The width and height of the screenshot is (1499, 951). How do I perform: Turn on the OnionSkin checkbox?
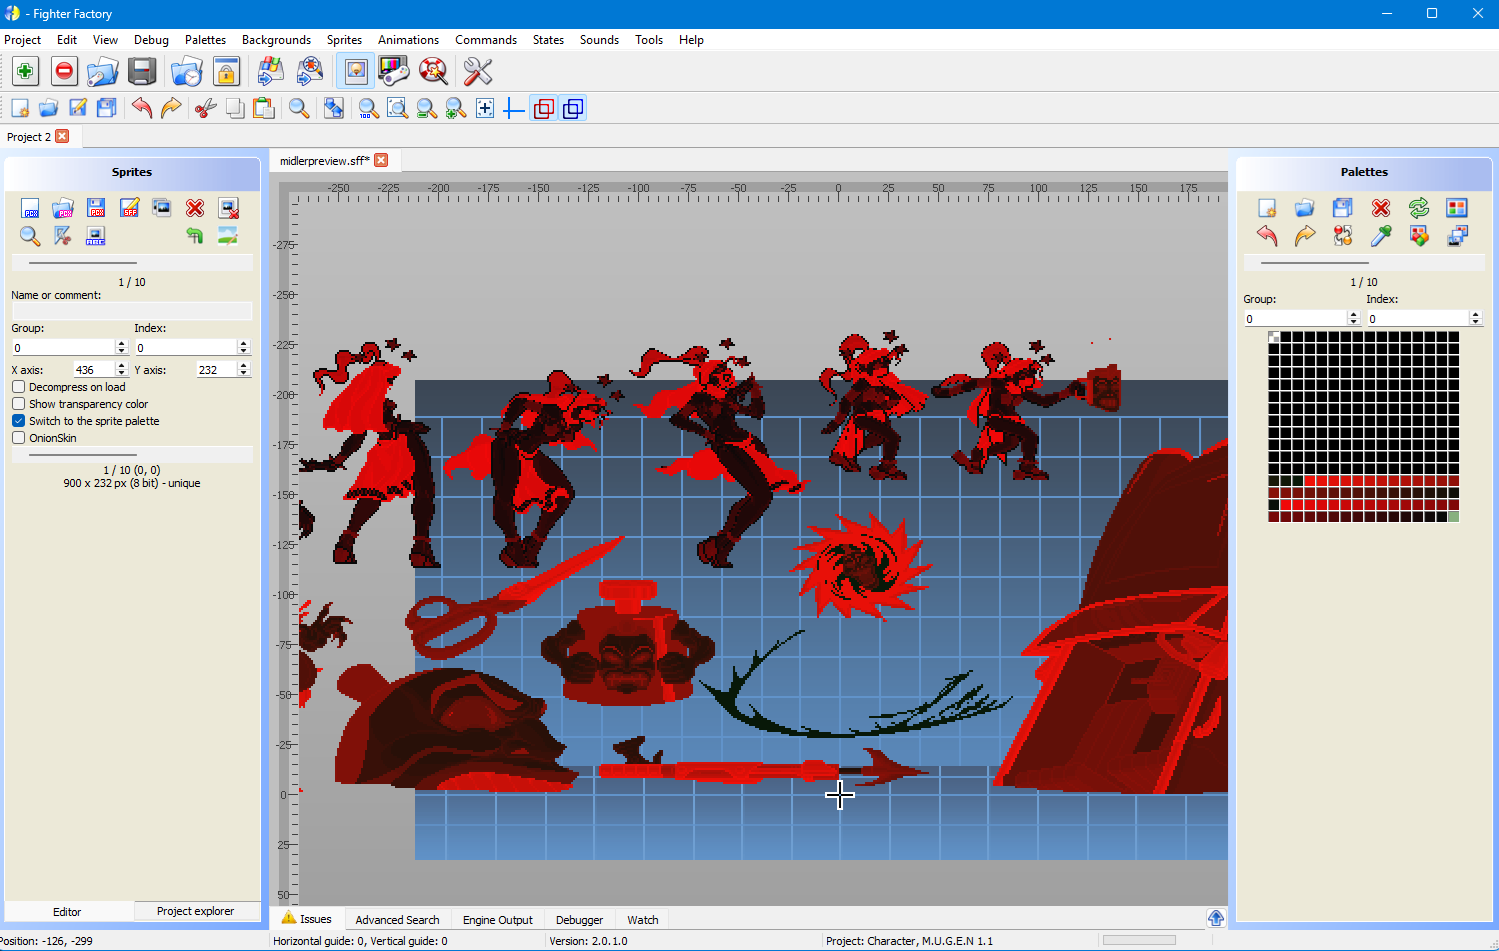coord(19,438)
